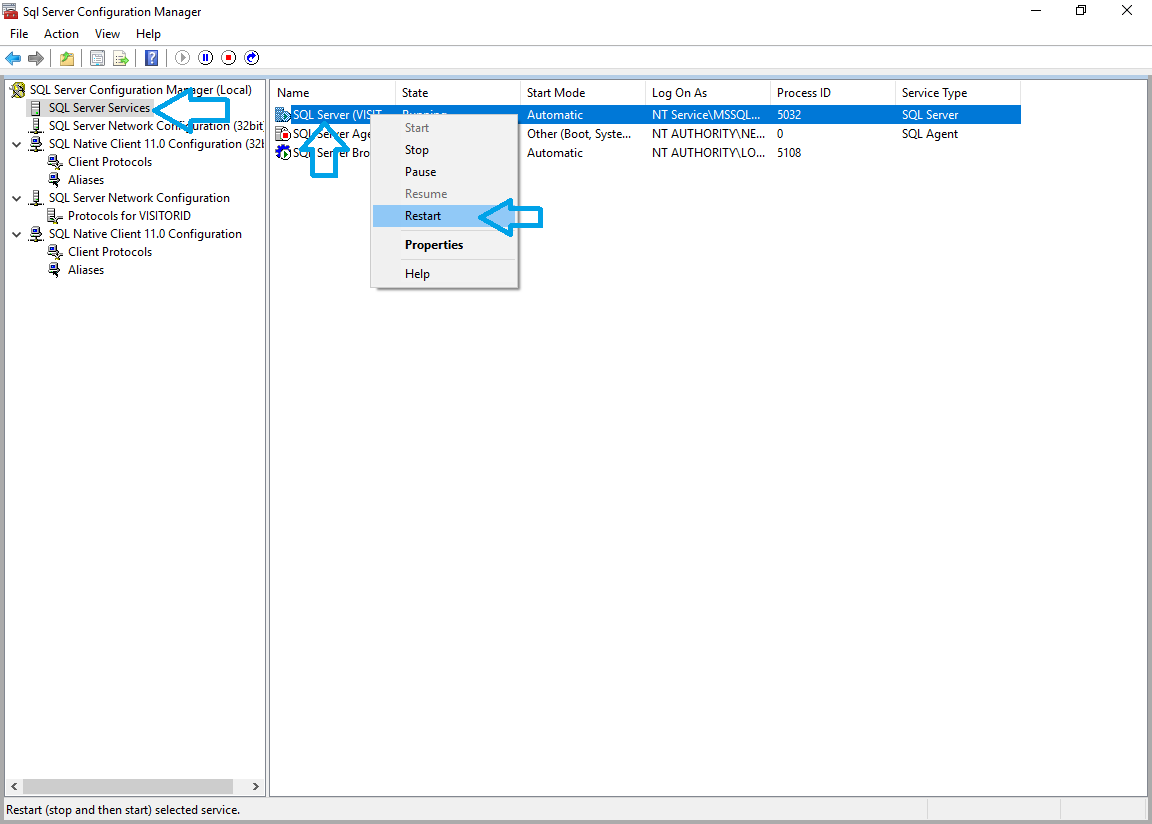Select SQL Server Services in the tree
The width and height of the screenshot is (1152, 824).
coord(99,108)
